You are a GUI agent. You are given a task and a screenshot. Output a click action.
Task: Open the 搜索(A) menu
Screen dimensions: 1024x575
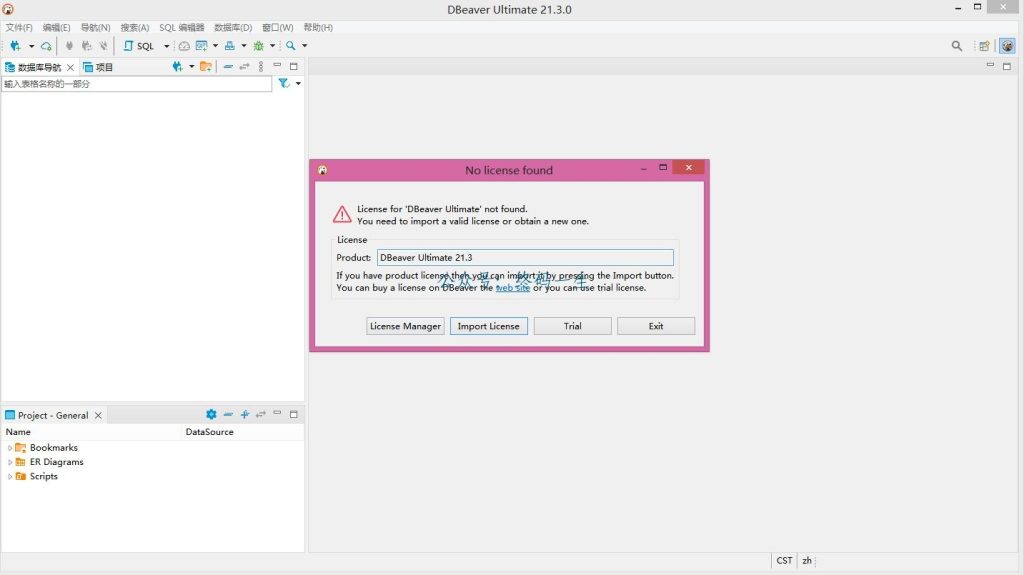(135, 27)
